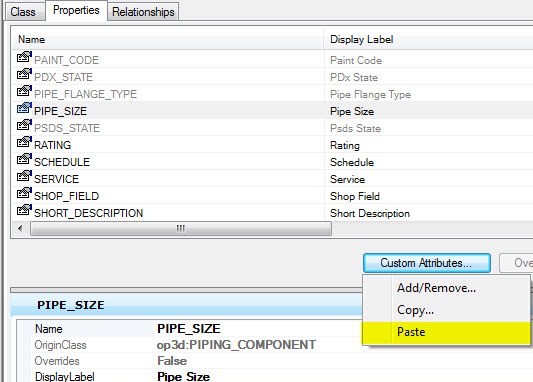Click the RATING property icon
Screen dimensions: 533x382
click(x=24, y=142)
